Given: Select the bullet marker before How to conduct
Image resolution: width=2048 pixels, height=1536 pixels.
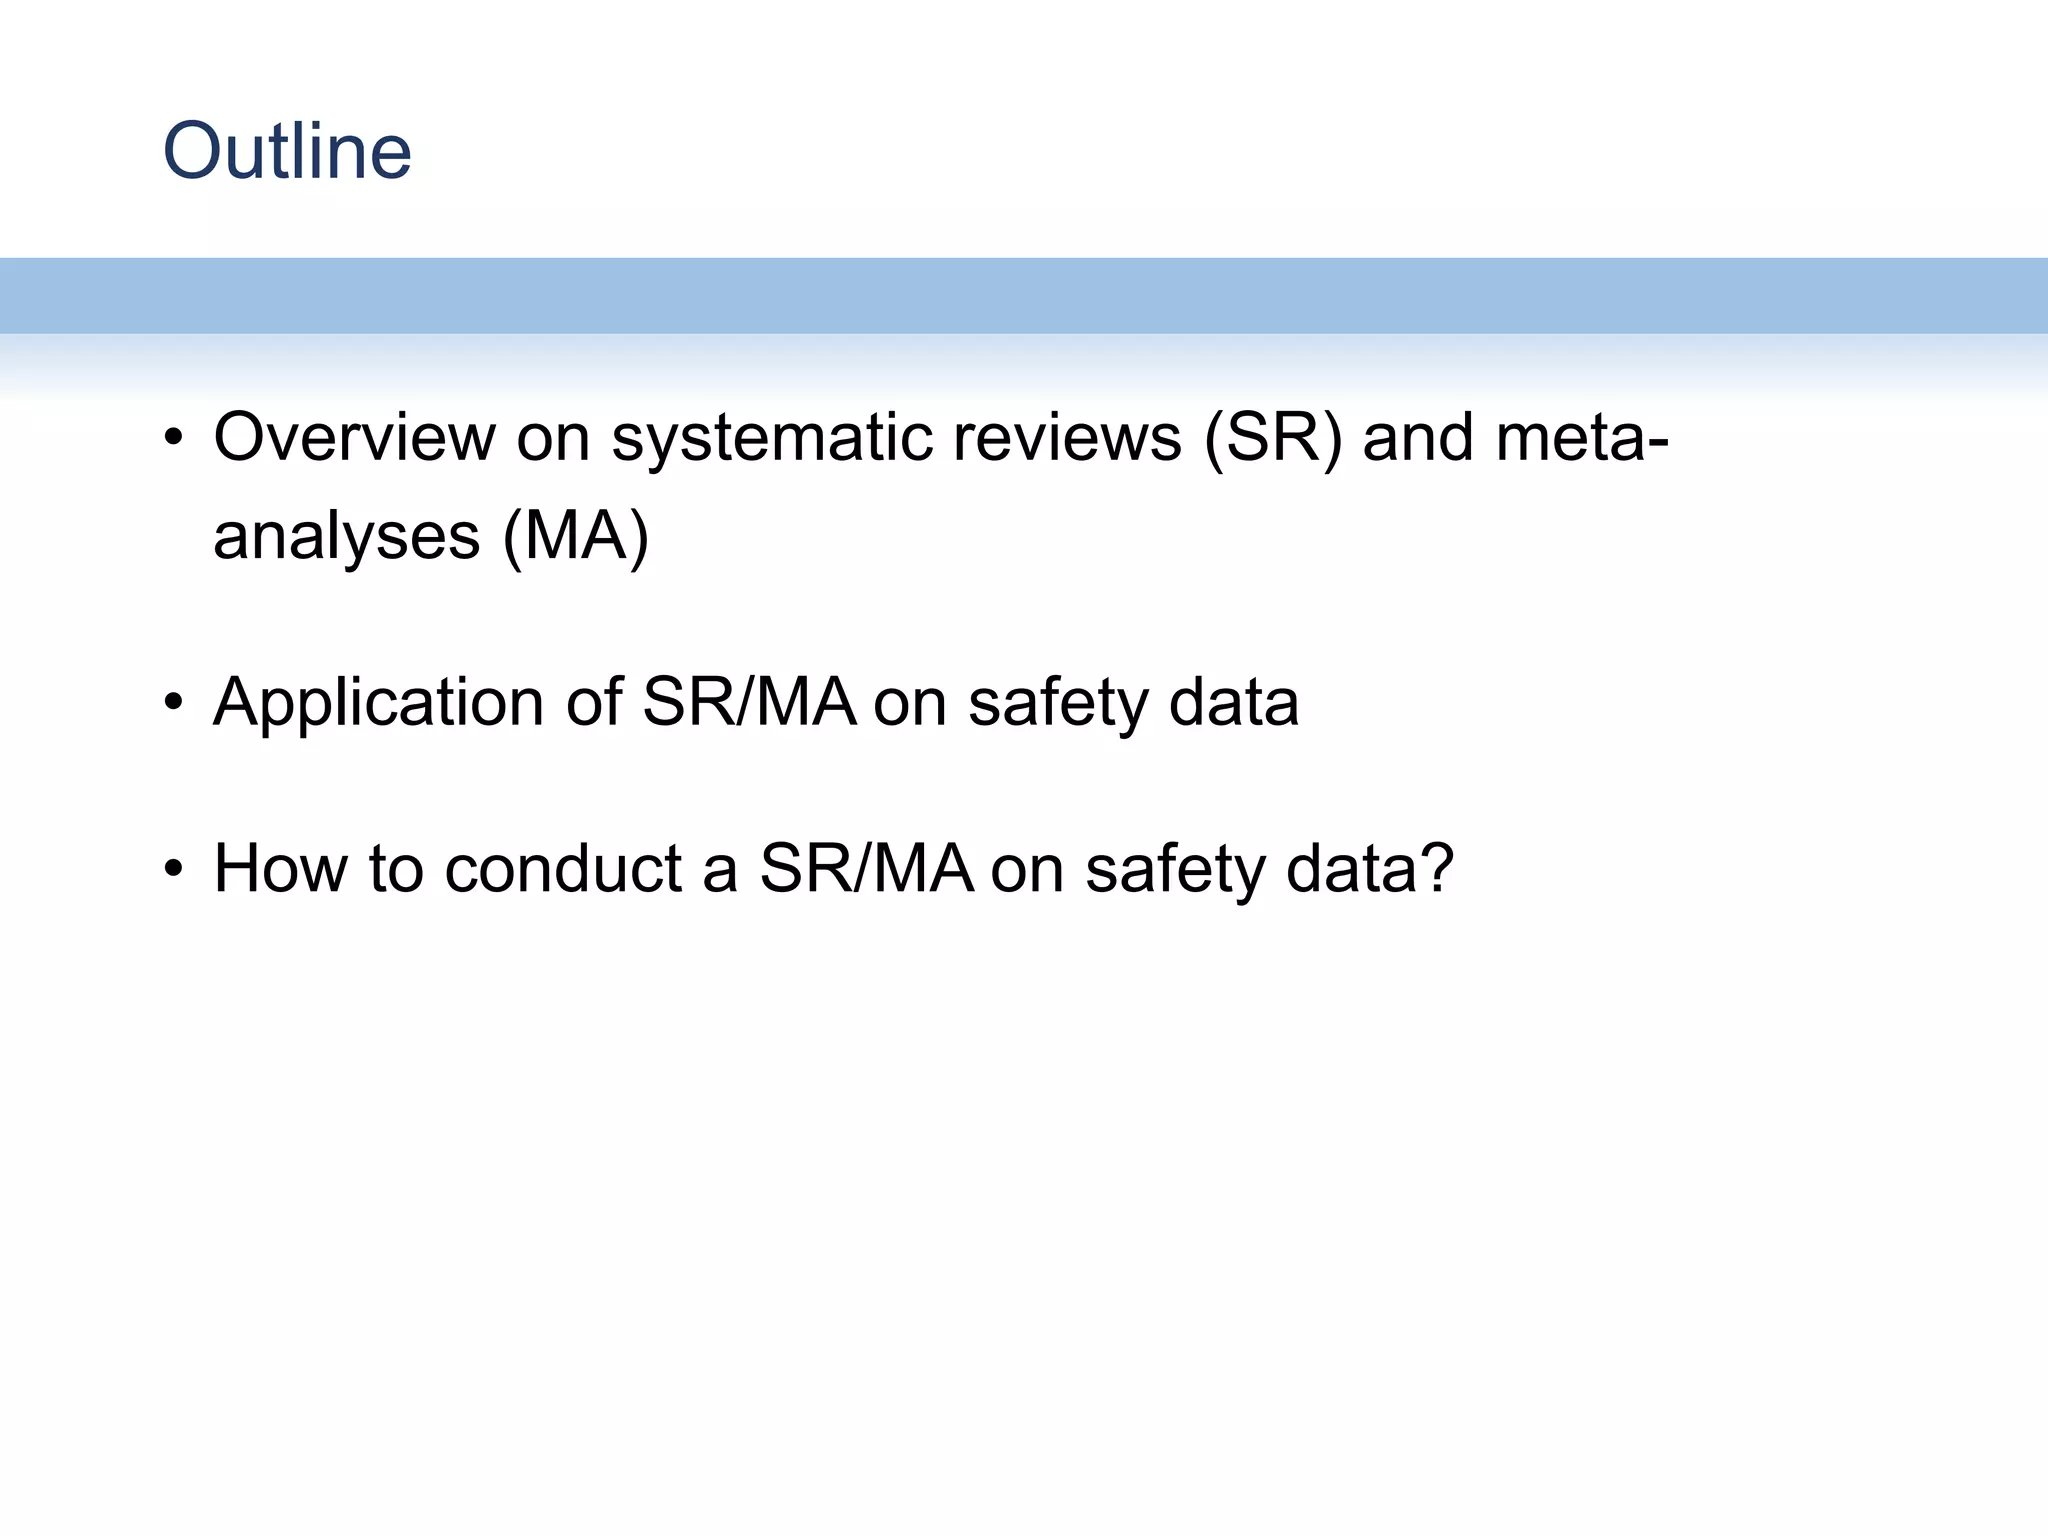Looking at the screenshot, I should (x=174, y=869).
